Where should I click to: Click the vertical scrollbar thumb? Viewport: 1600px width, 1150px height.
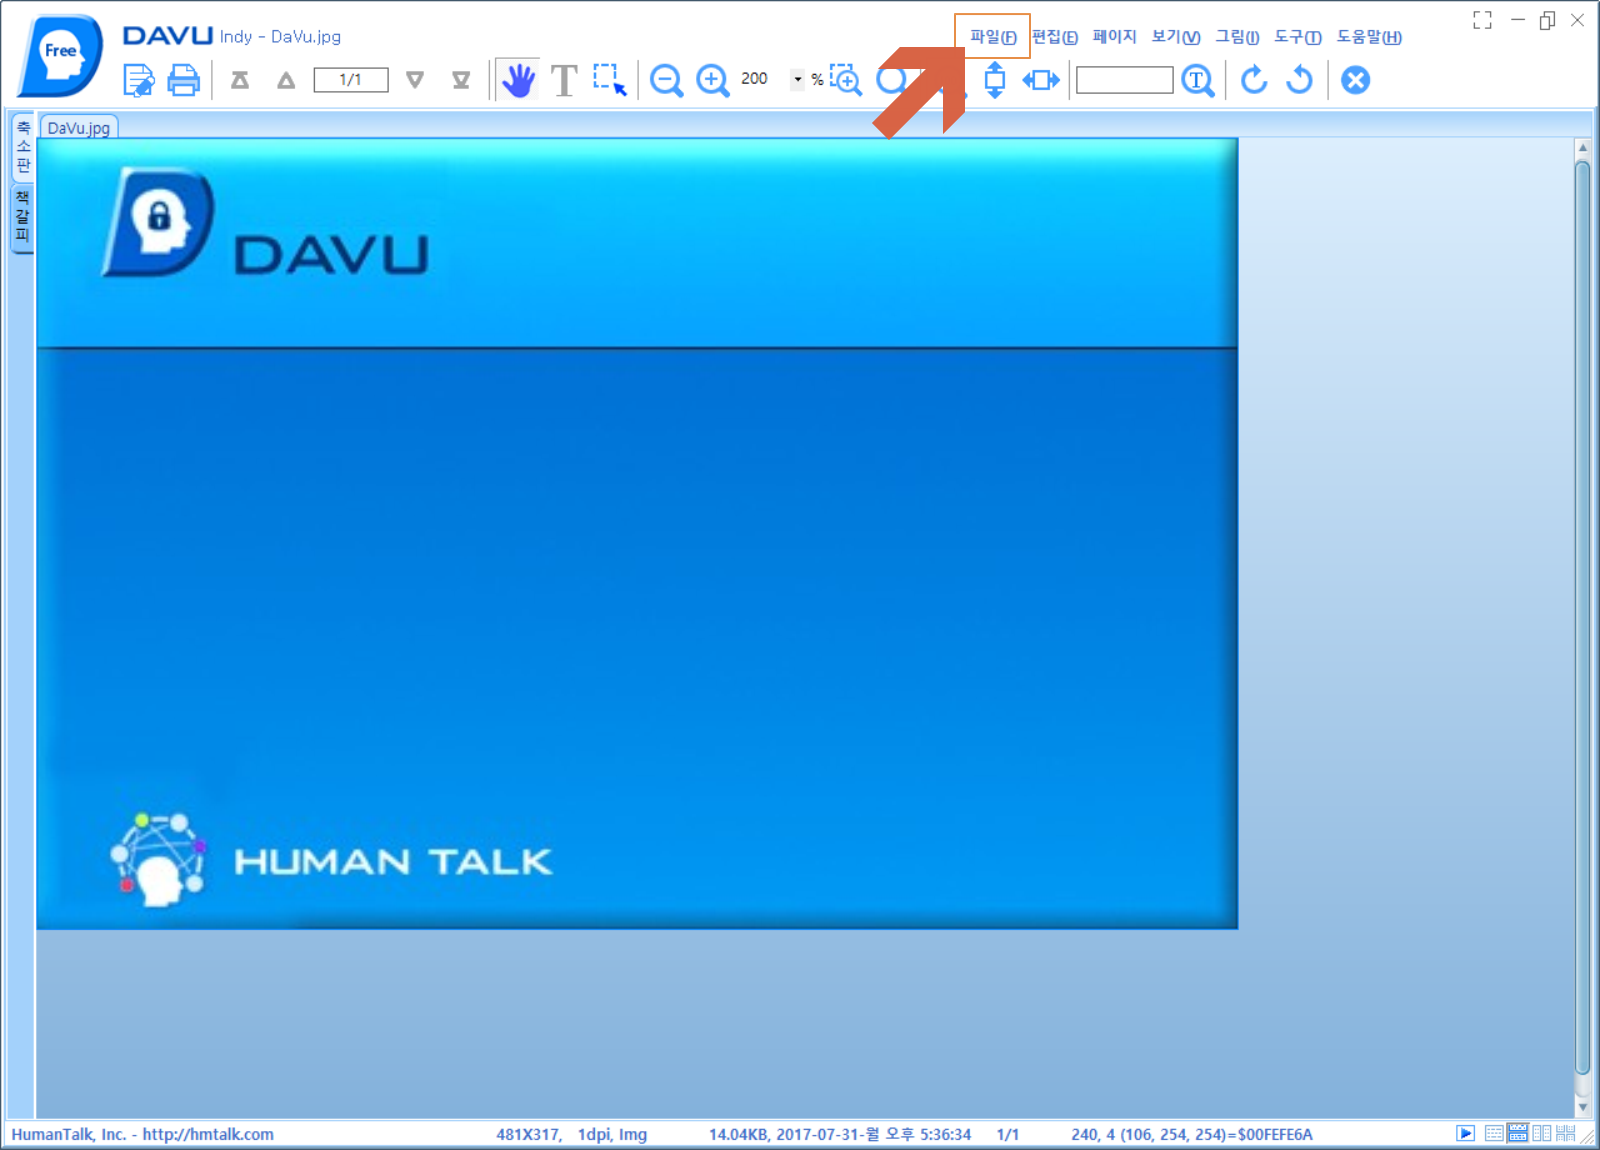tap(1582, 616)
